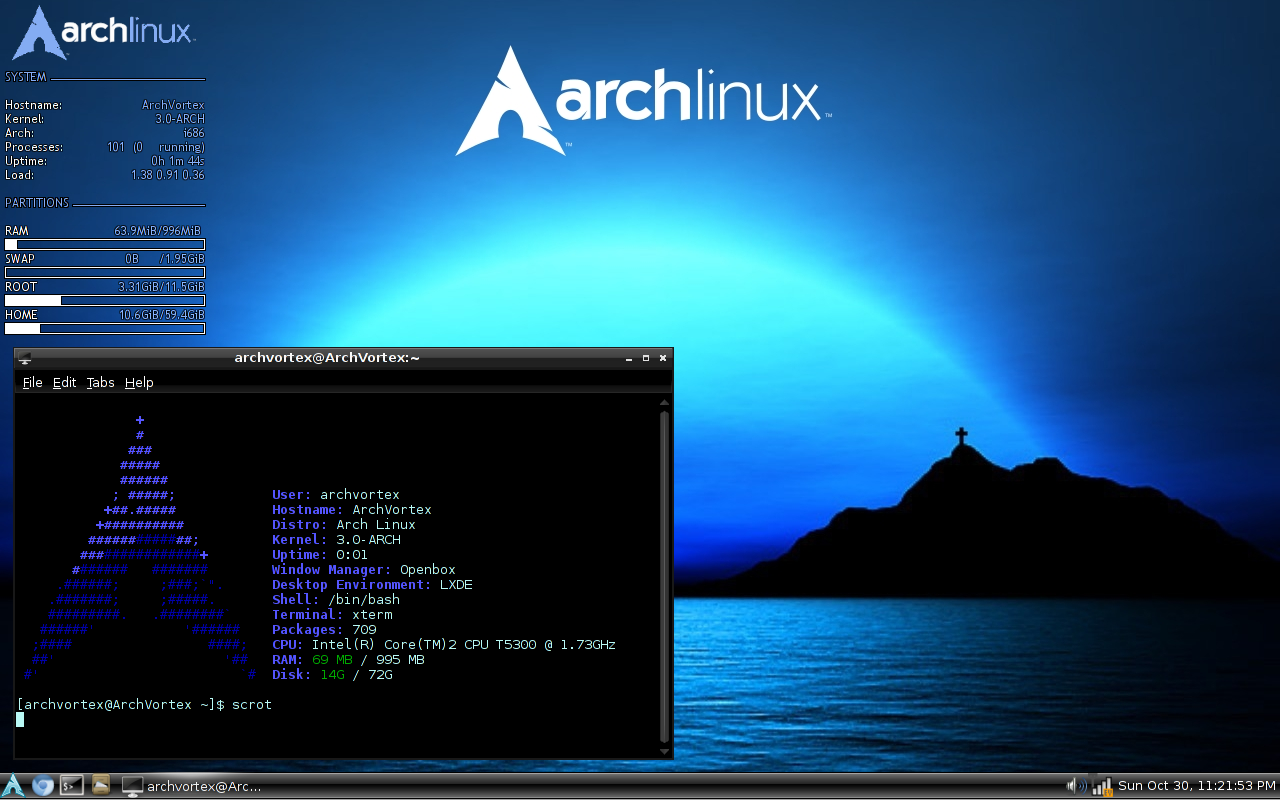Click the Show Desktop icon

(x=132, y=786)
